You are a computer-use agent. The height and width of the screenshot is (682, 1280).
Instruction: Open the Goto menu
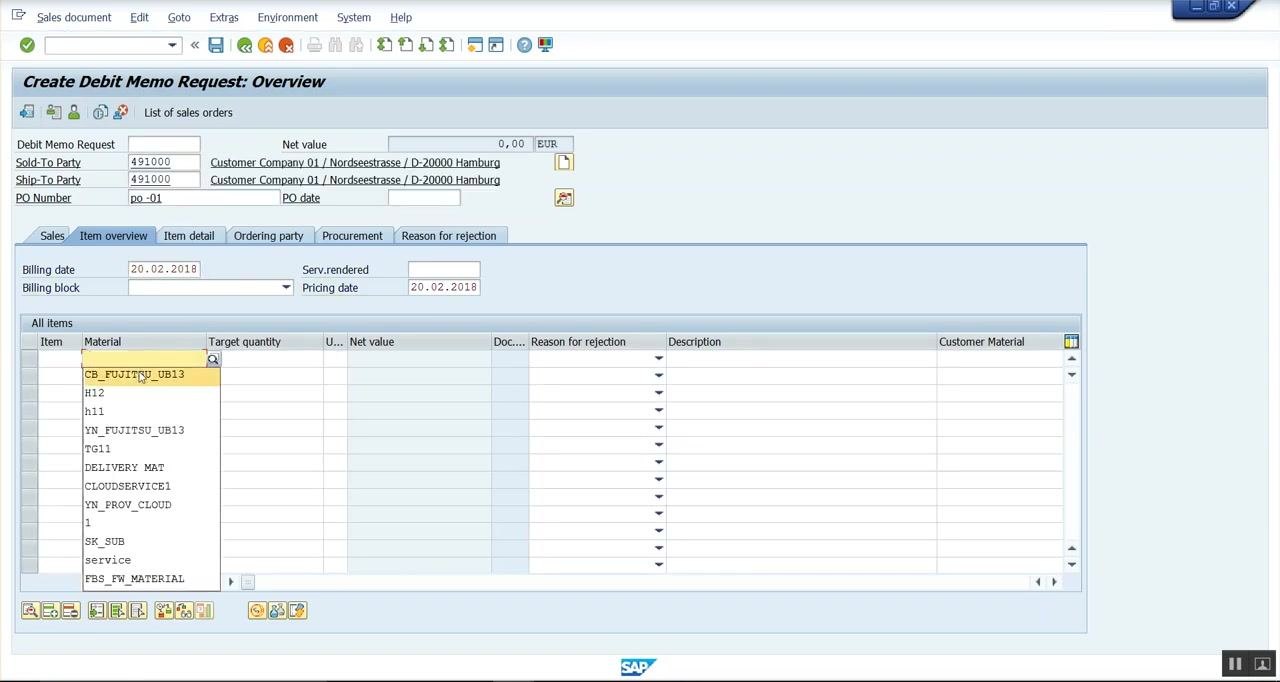point(179,17)
